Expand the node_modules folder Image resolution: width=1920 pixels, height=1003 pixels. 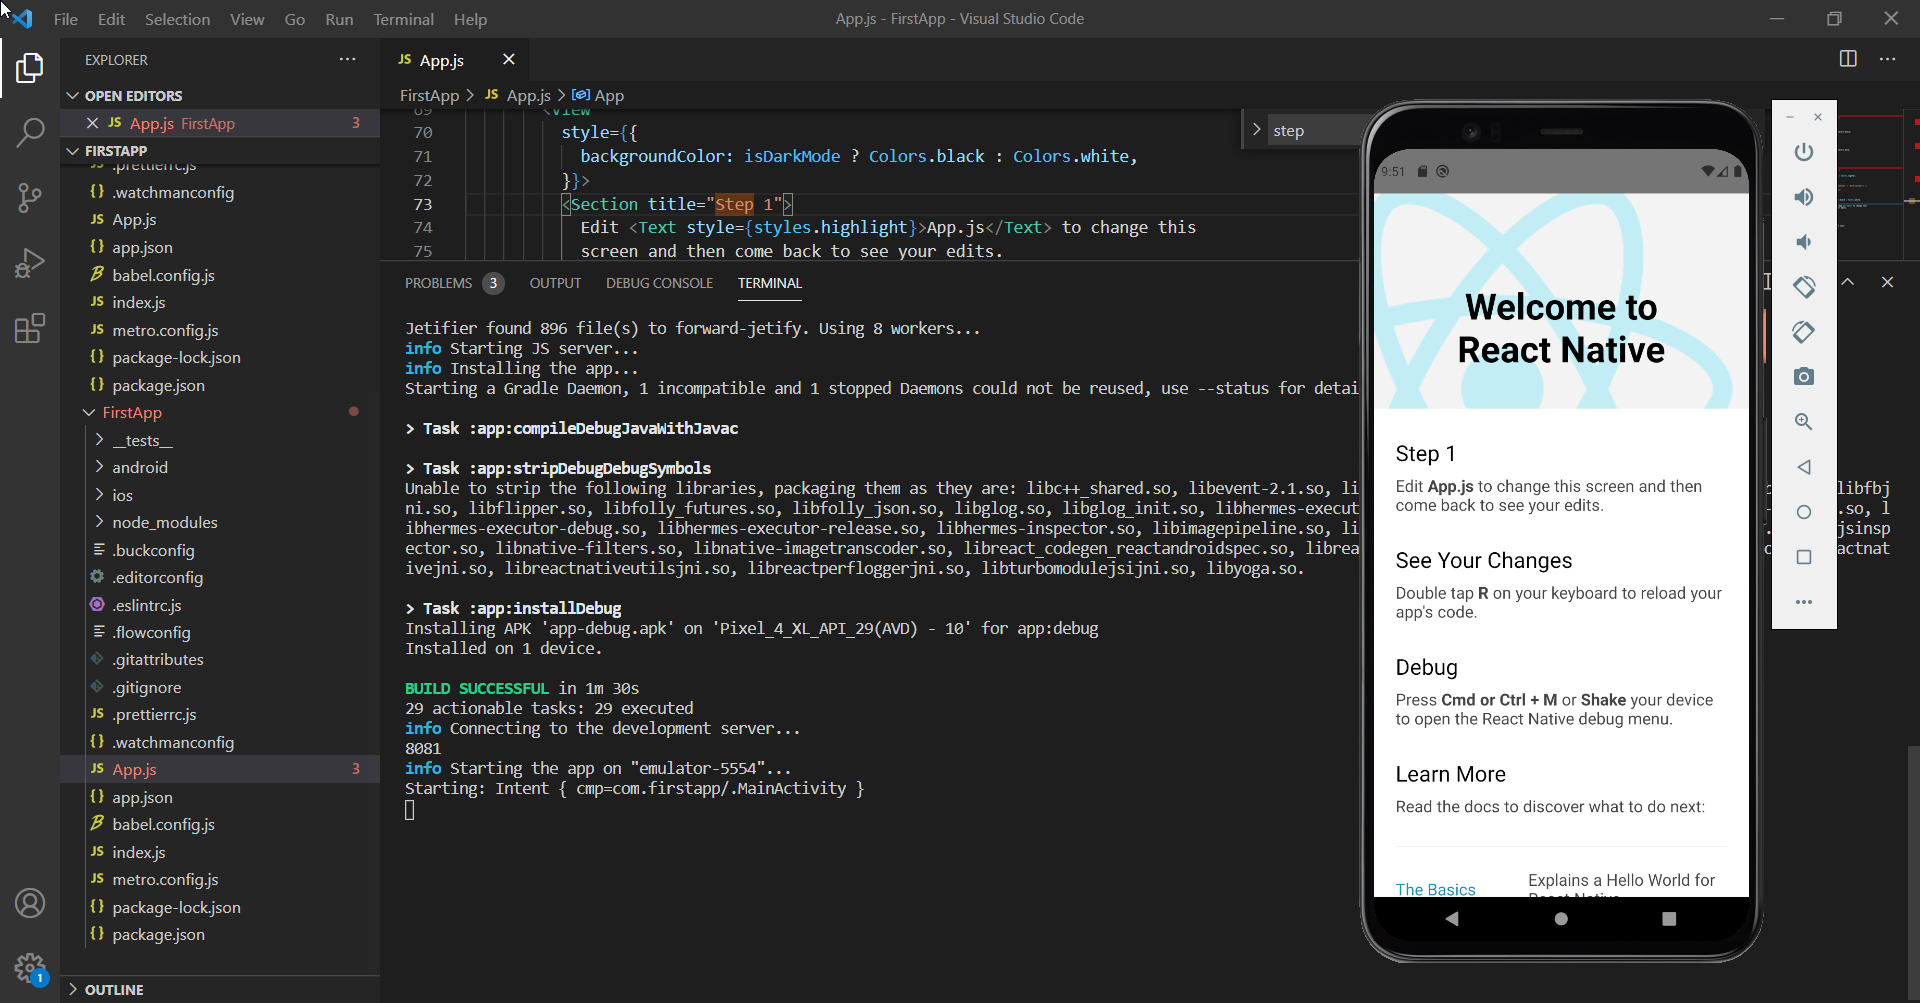[220, 522]
